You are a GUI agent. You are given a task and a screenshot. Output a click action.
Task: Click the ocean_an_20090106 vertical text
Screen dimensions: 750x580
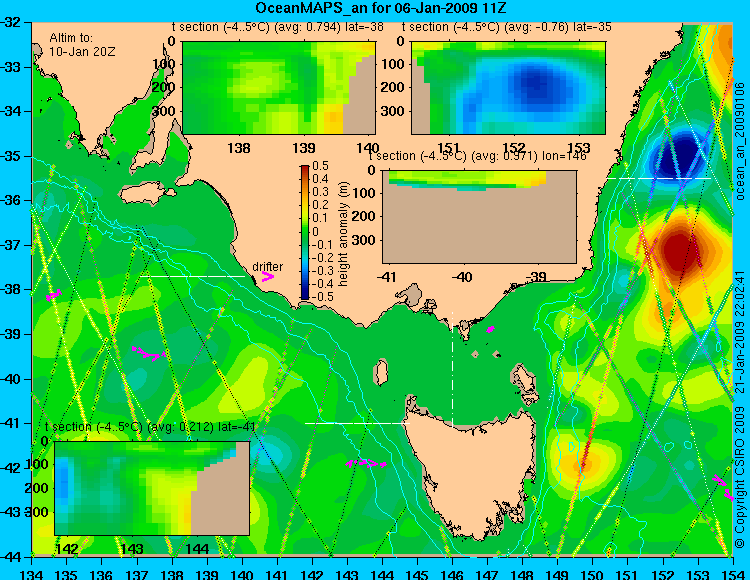coord(739,142)
